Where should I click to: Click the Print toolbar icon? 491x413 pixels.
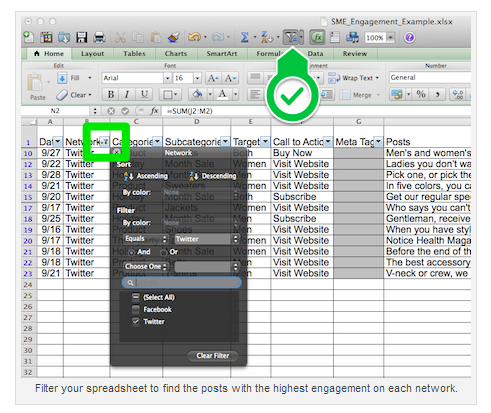click(99, 37)
